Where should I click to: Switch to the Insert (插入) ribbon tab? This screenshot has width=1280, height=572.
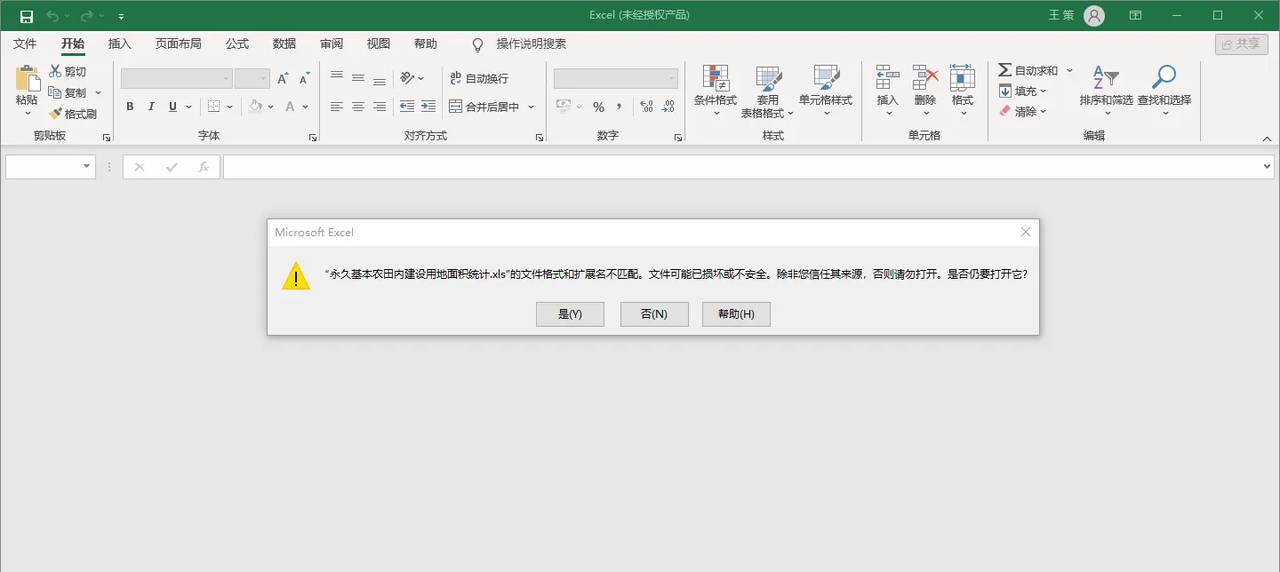pos(120,44)
